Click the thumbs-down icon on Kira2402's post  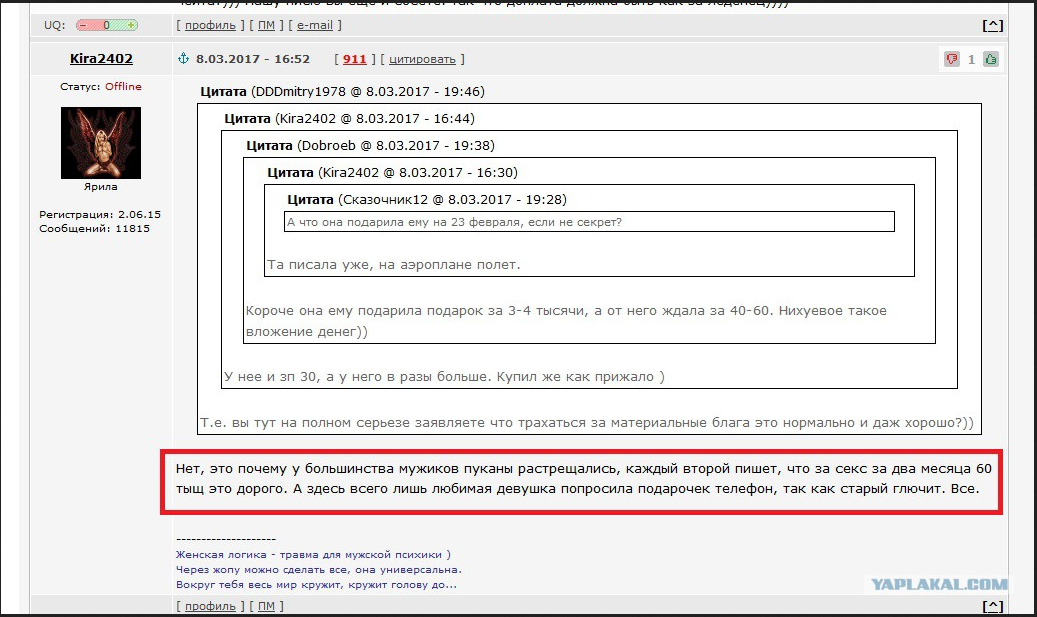point(952,60)
